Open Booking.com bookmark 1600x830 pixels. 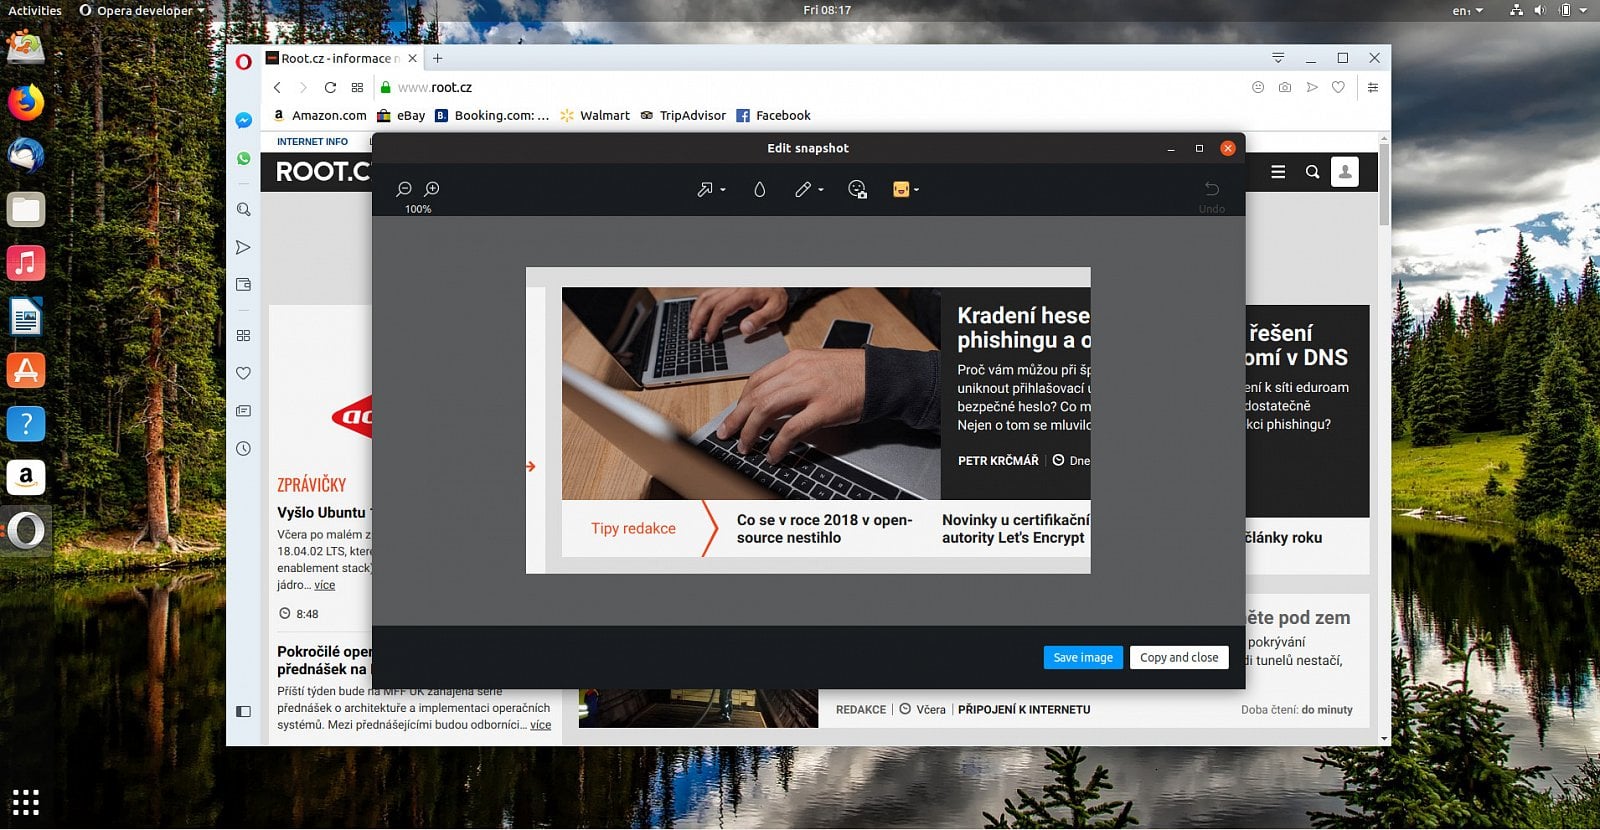pos(492,116)
